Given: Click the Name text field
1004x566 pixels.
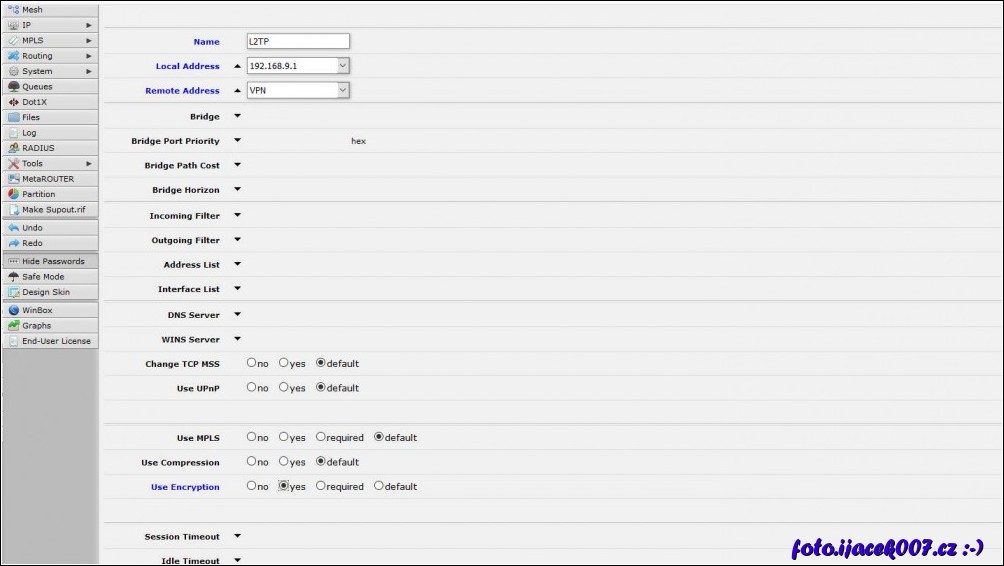Looking at the screenshot, I should click(298, 41).
